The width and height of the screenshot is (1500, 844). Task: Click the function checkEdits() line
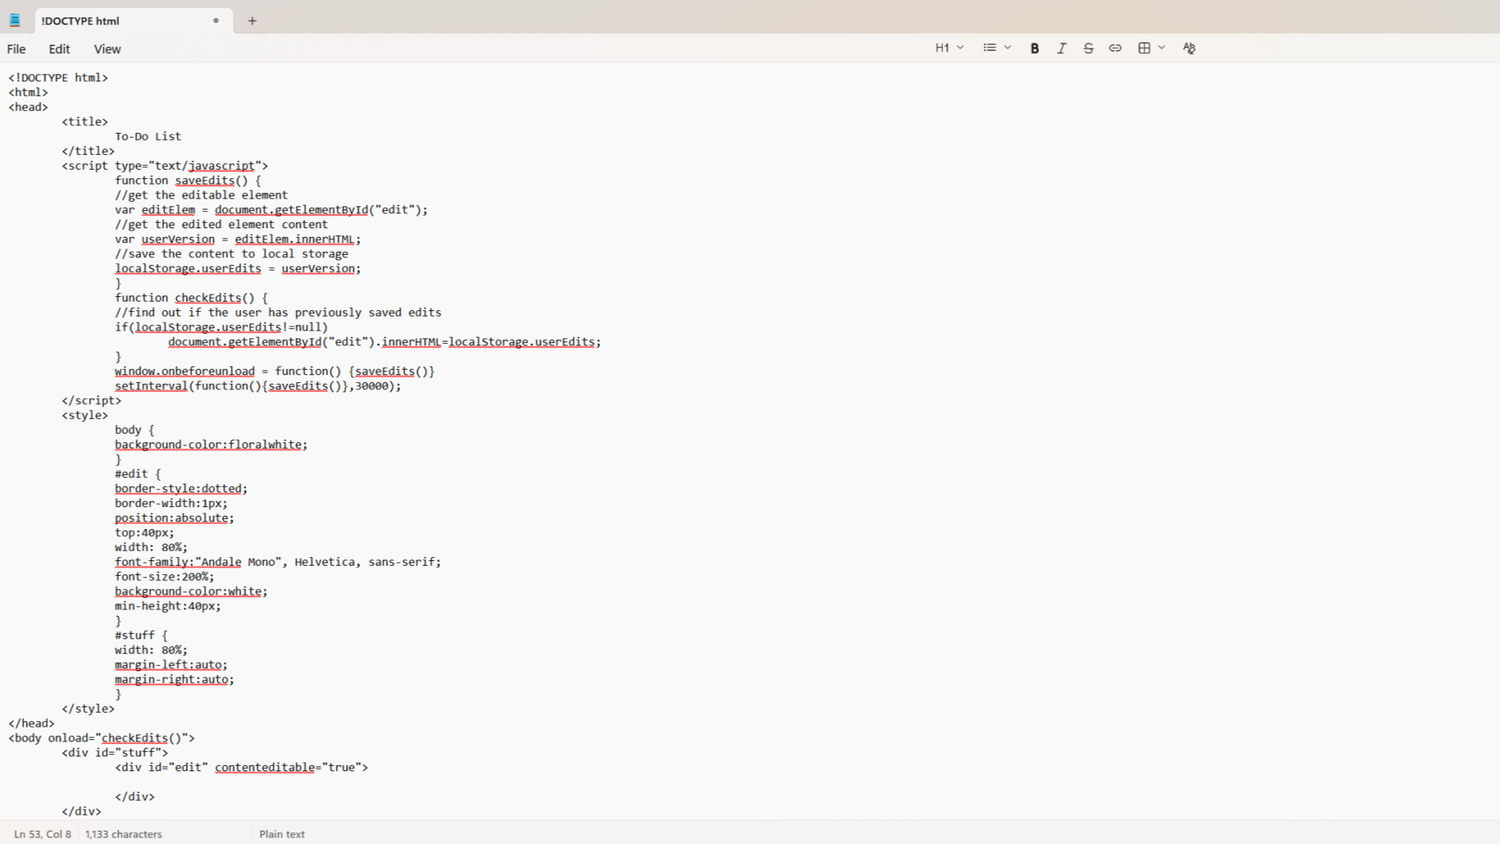pos(191,298)
